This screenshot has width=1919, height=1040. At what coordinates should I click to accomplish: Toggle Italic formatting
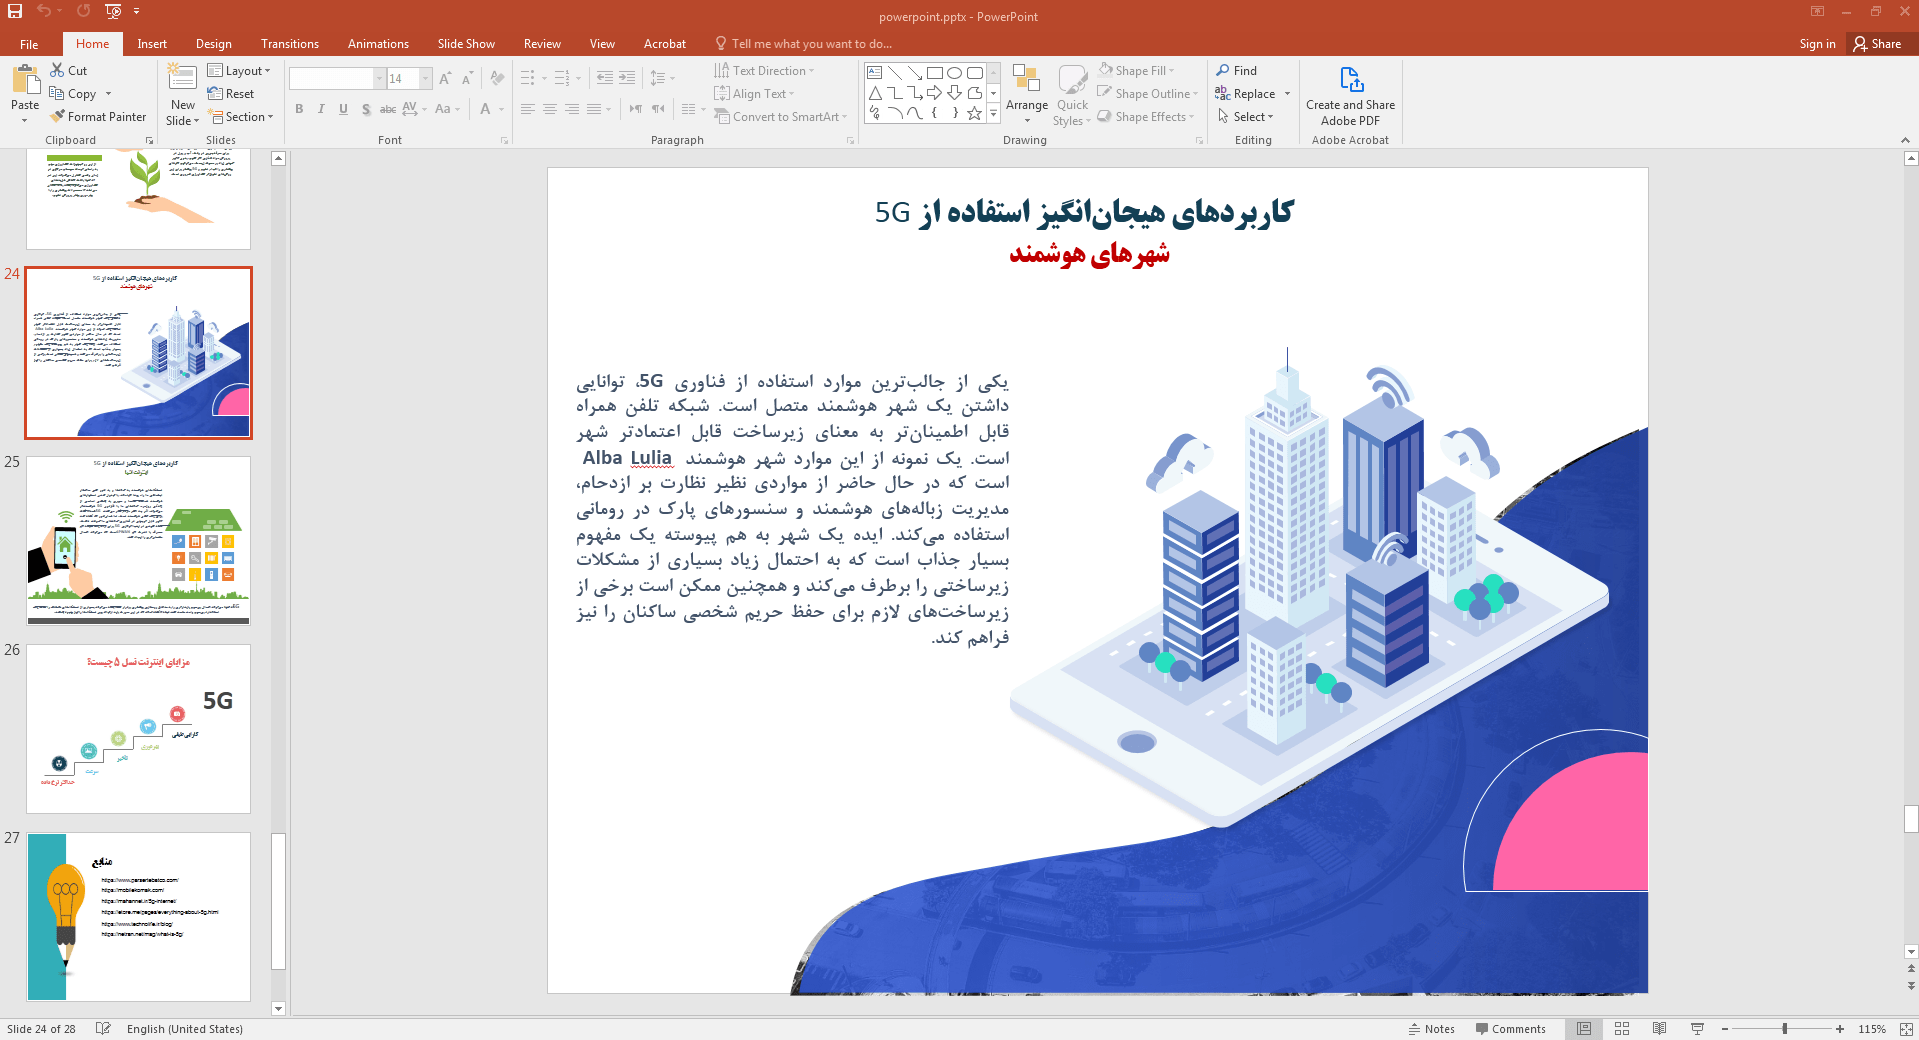tap(321, 109)
